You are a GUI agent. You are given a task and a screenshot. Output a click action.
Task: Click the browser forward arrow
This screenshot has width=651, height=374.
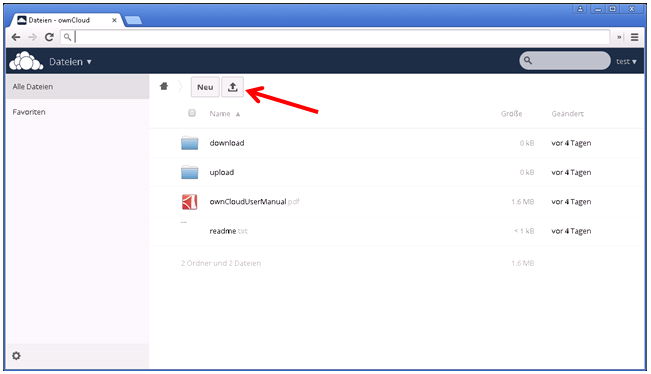tap(32, 37)
